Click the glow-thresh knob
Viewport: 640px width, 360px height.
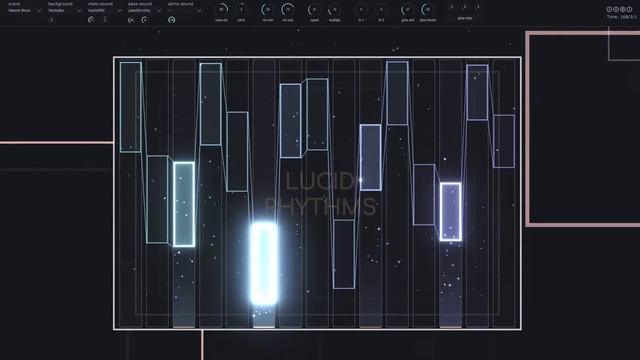[427, 9]
